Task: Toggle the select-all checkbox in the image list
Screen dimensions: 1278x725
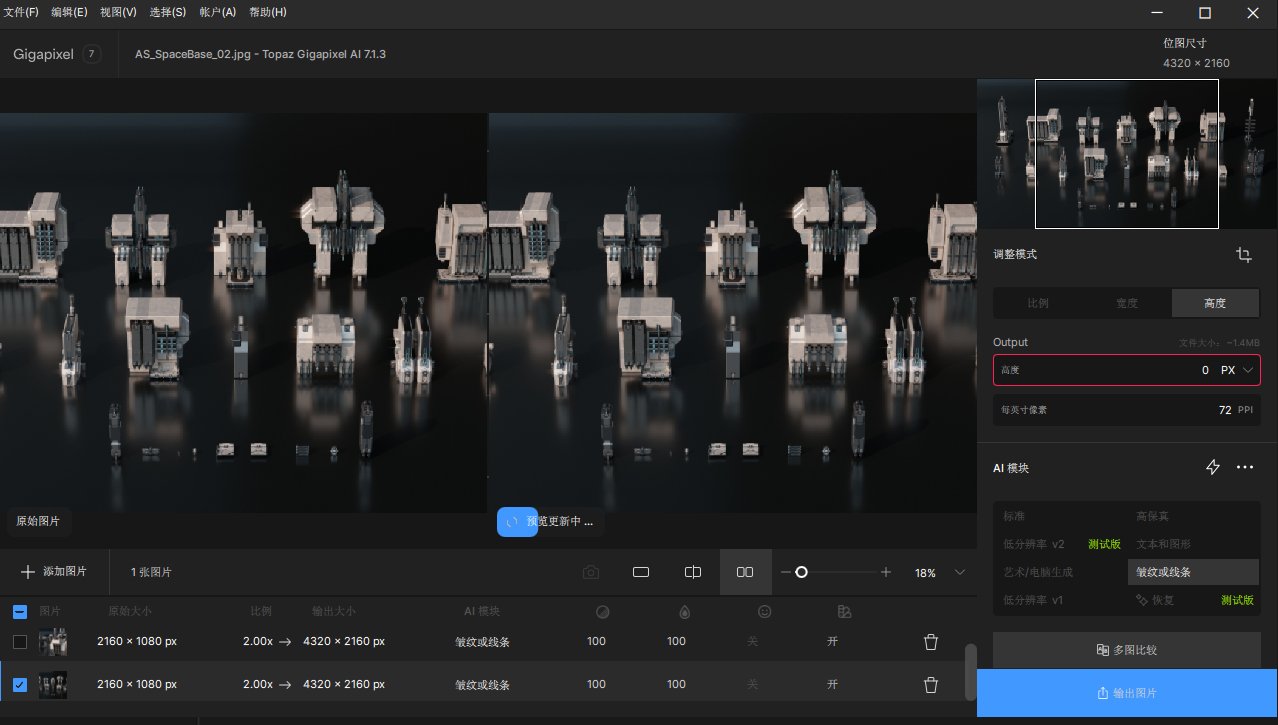Action: pyautogui.click(x=19, y=611)
